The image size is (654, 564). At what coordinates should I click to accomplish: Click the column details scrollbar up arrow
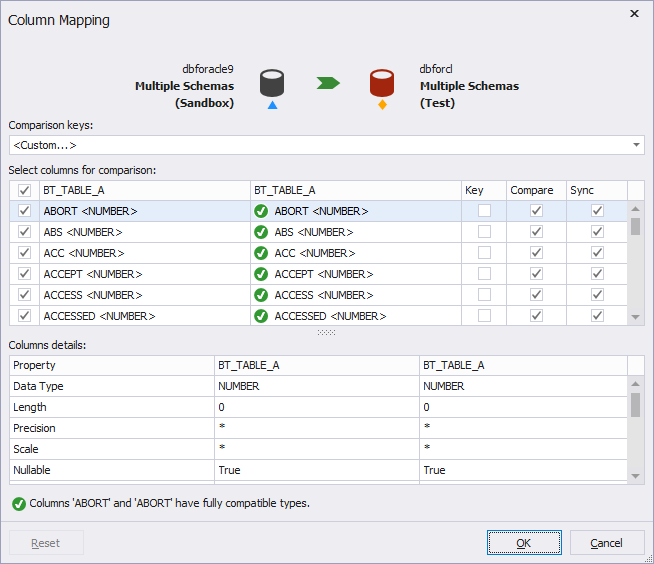coord(636,383)
